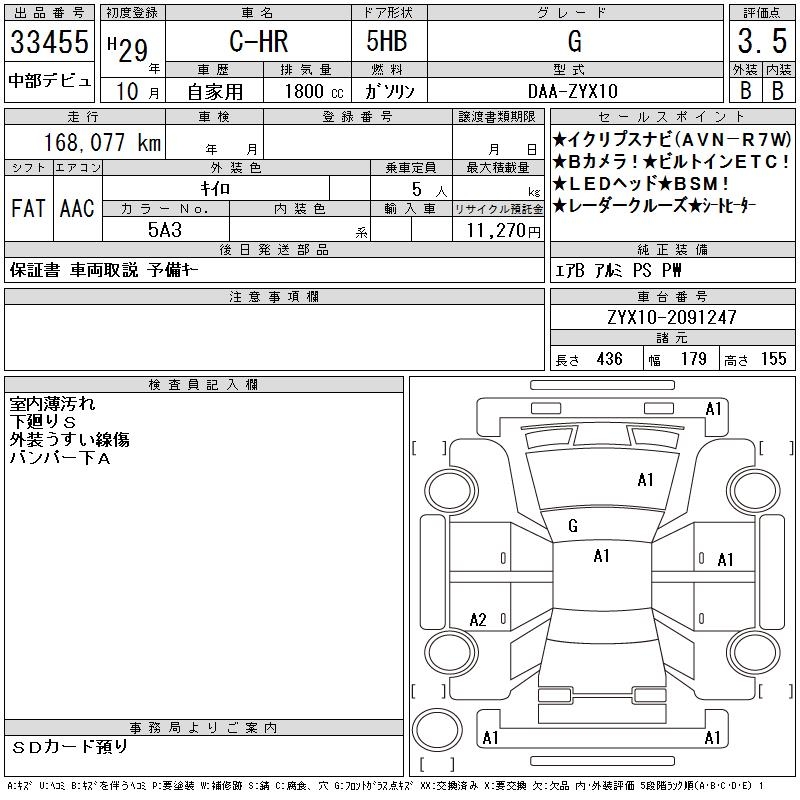
Task: Select equipment line エアB アルミ PS PW
Action: (618, 270)
